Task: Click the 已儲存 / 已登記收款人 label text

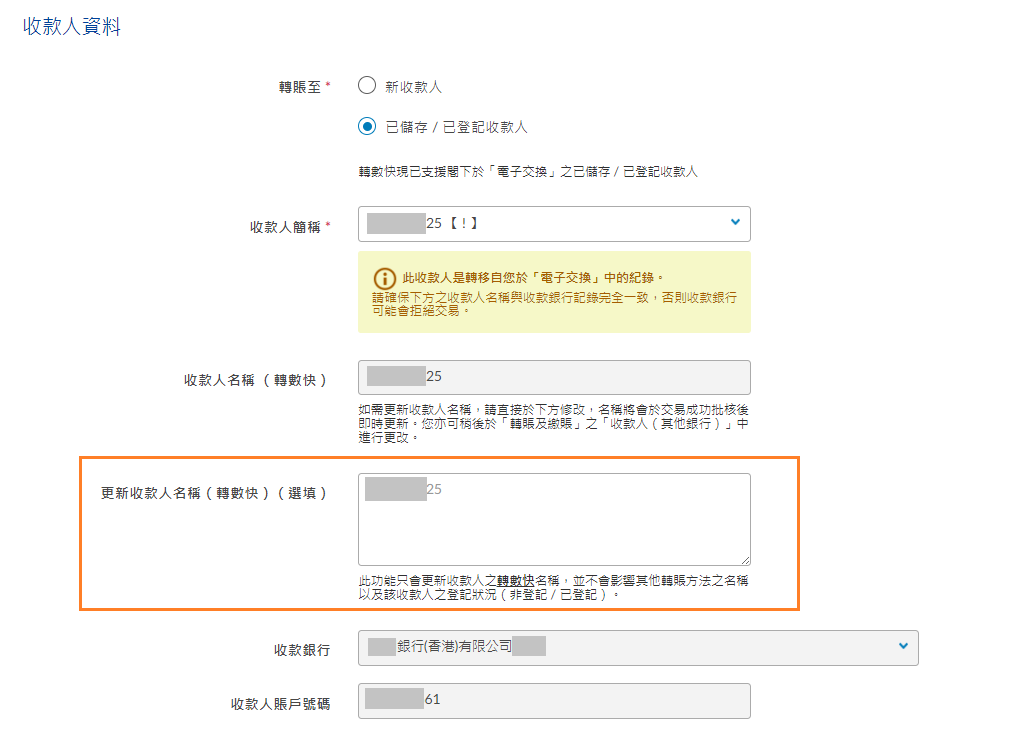Action: click(x=456, y=128)
